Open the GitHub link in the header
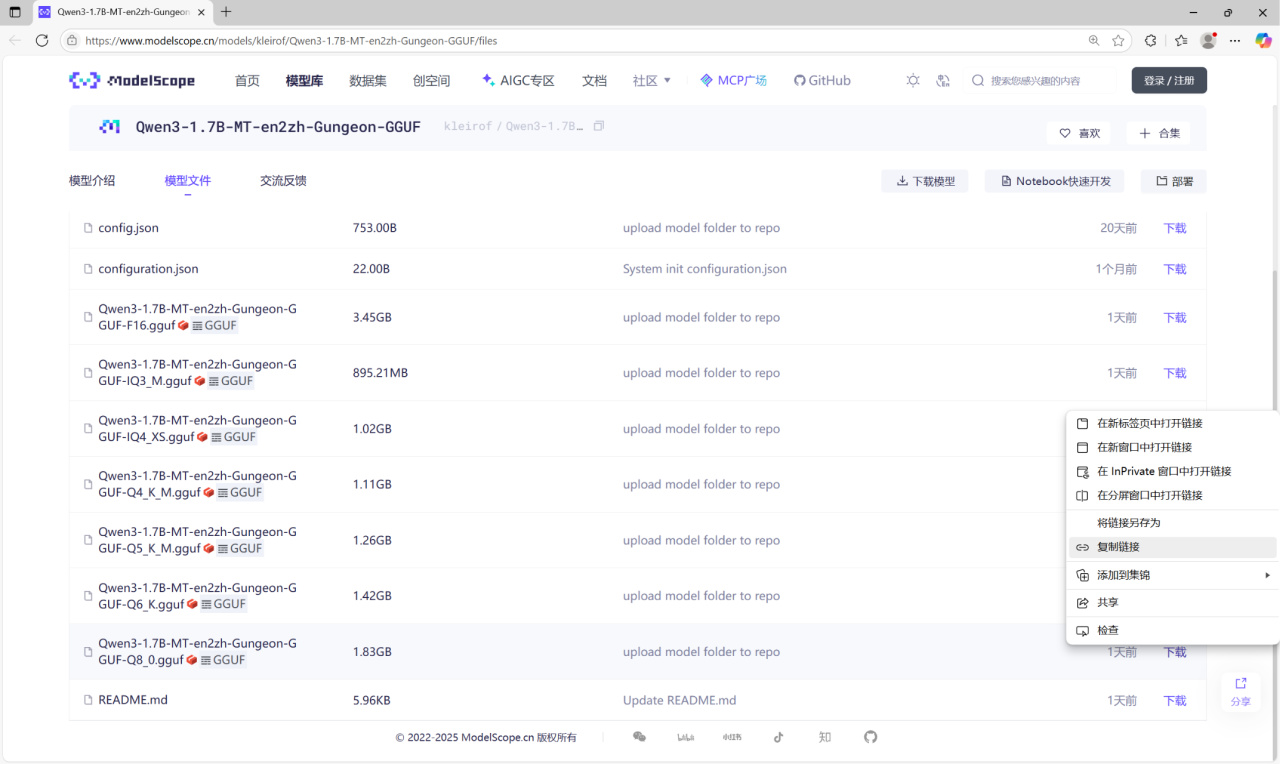 pos(822,81)
